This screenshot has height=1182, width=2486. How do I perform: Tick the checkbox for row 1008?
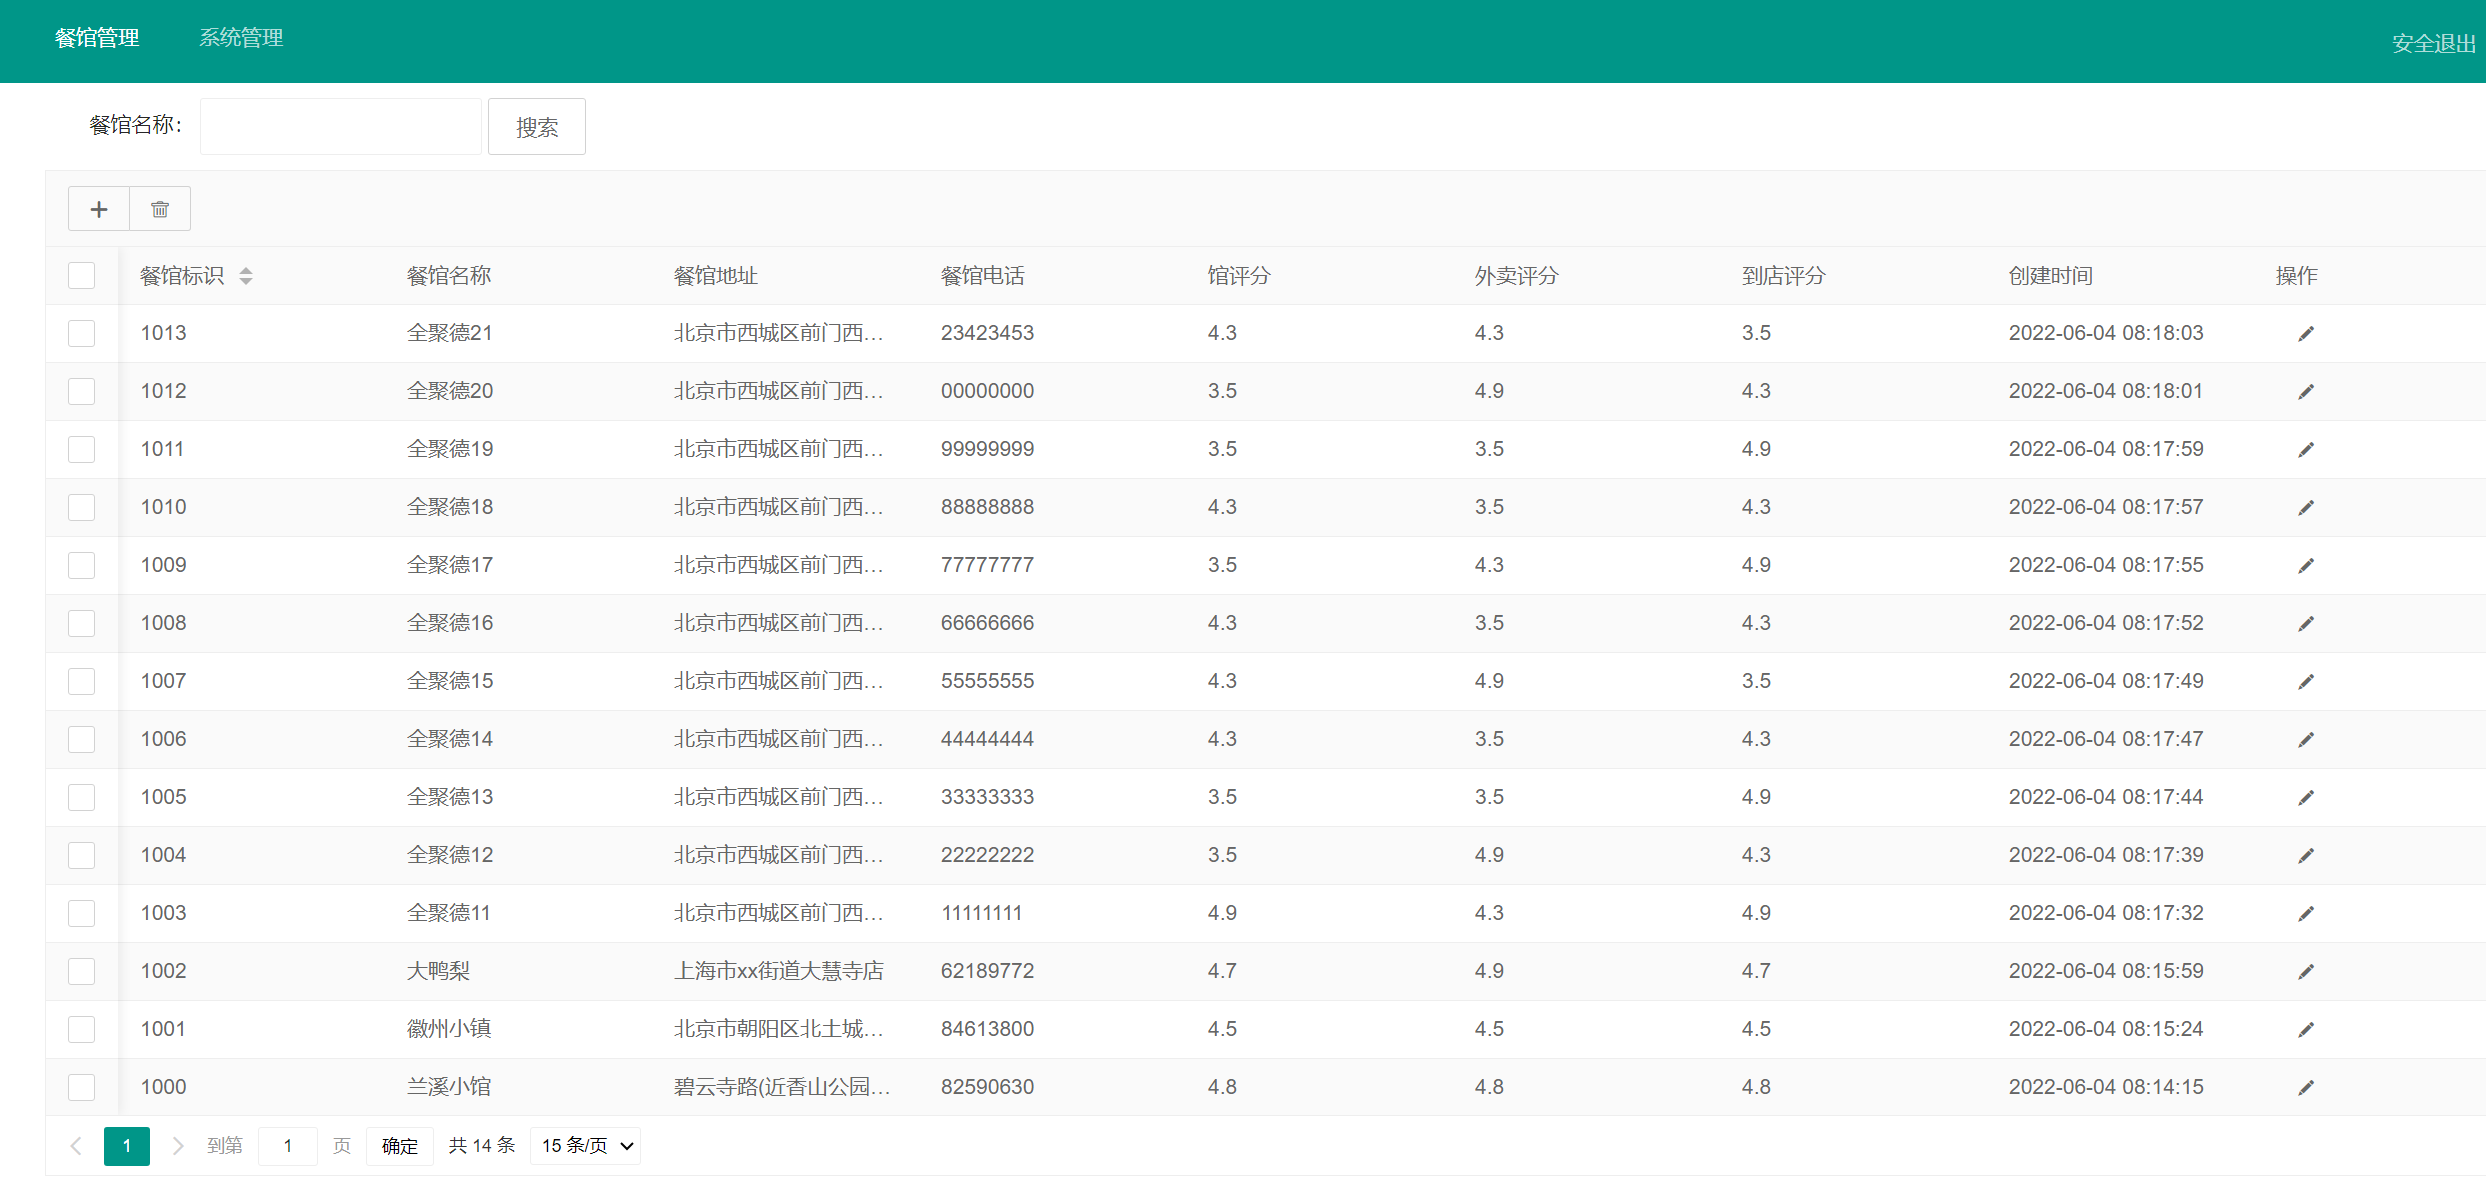82,623
